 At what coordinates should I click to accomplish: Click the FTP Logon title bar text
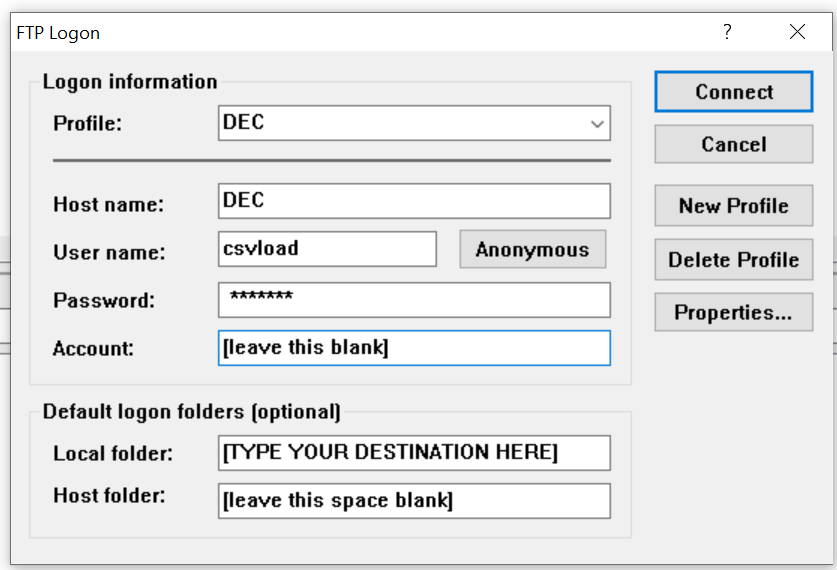[59, 33]
